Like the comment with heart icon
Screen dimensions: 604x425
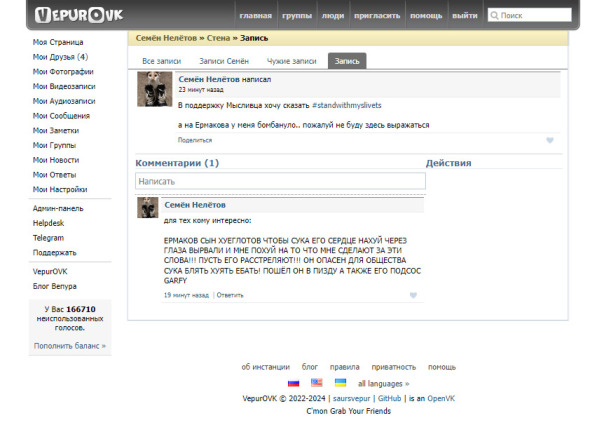coord(413,295)
